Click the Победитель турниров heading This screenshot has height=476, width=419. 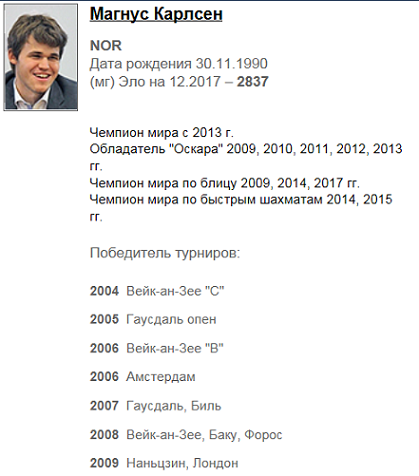165,253
